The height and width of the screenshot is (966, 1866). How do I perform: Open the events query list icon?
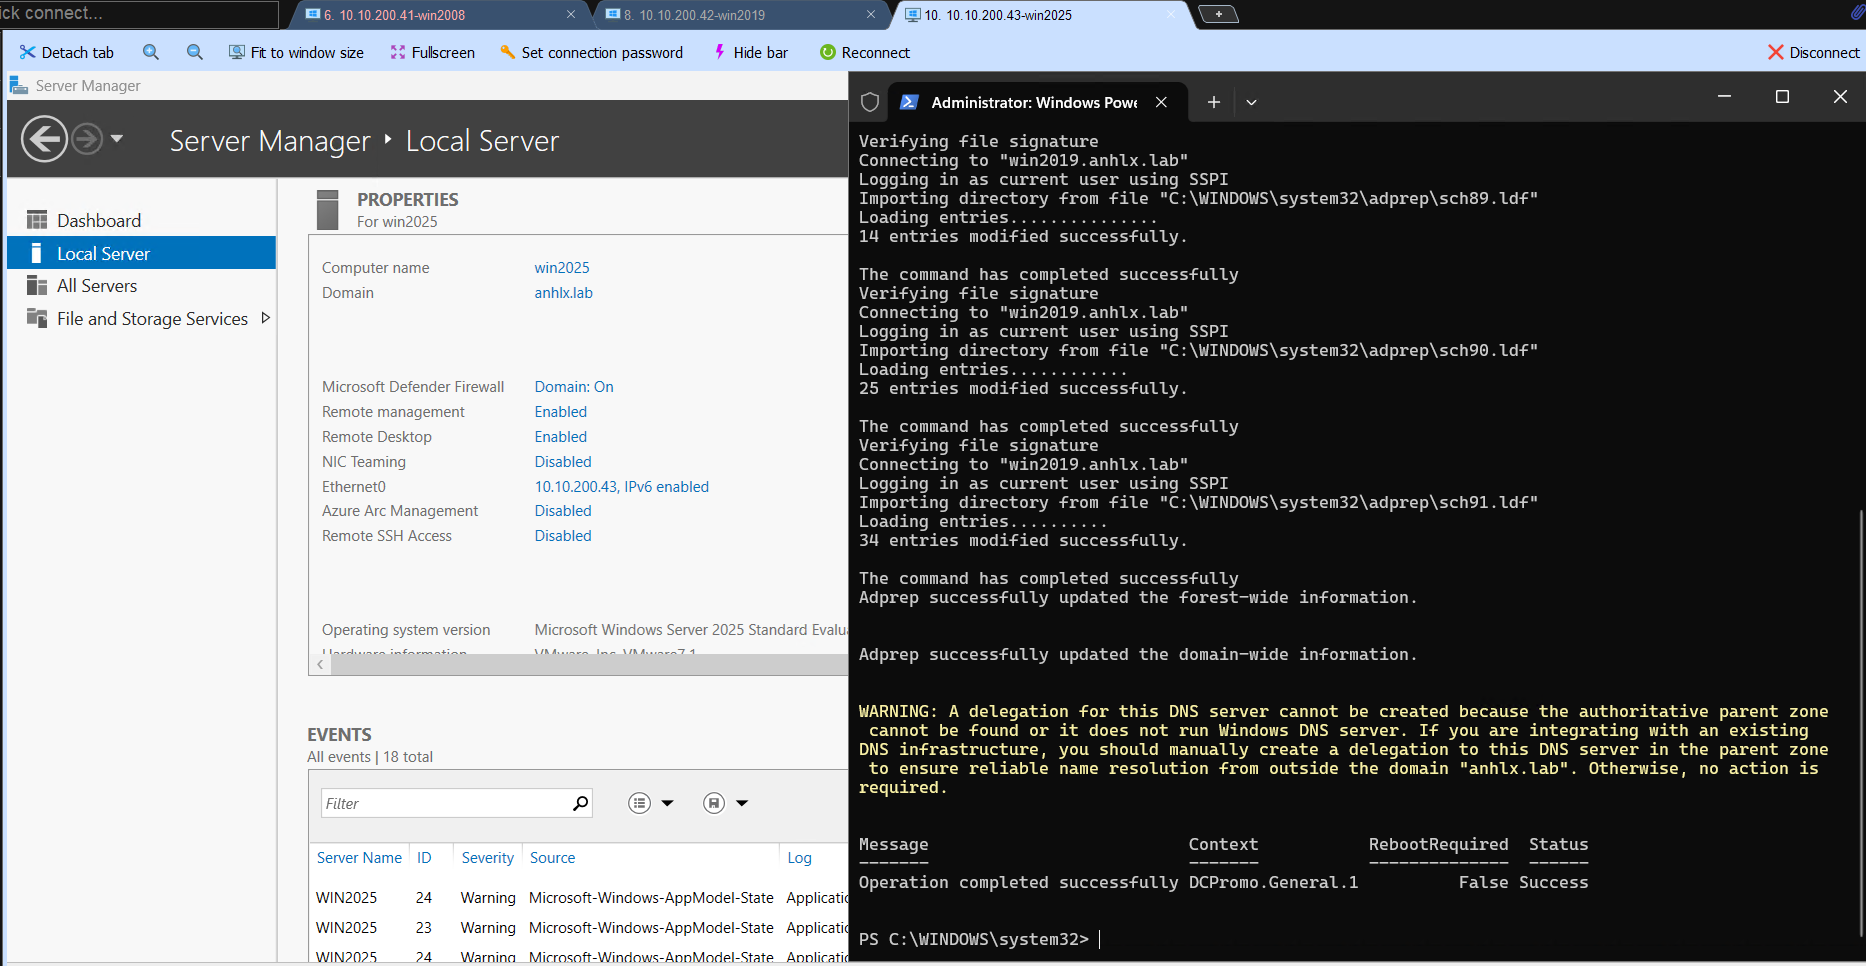tap(639, 803)
